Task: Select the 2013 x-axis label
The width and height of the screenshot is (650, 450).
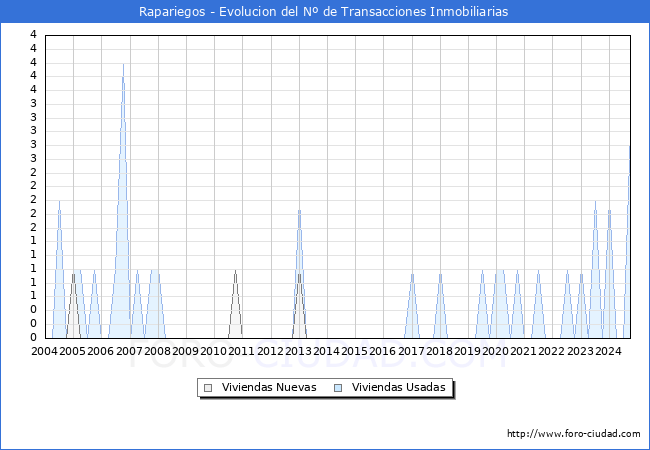Action: coord(298,351)
